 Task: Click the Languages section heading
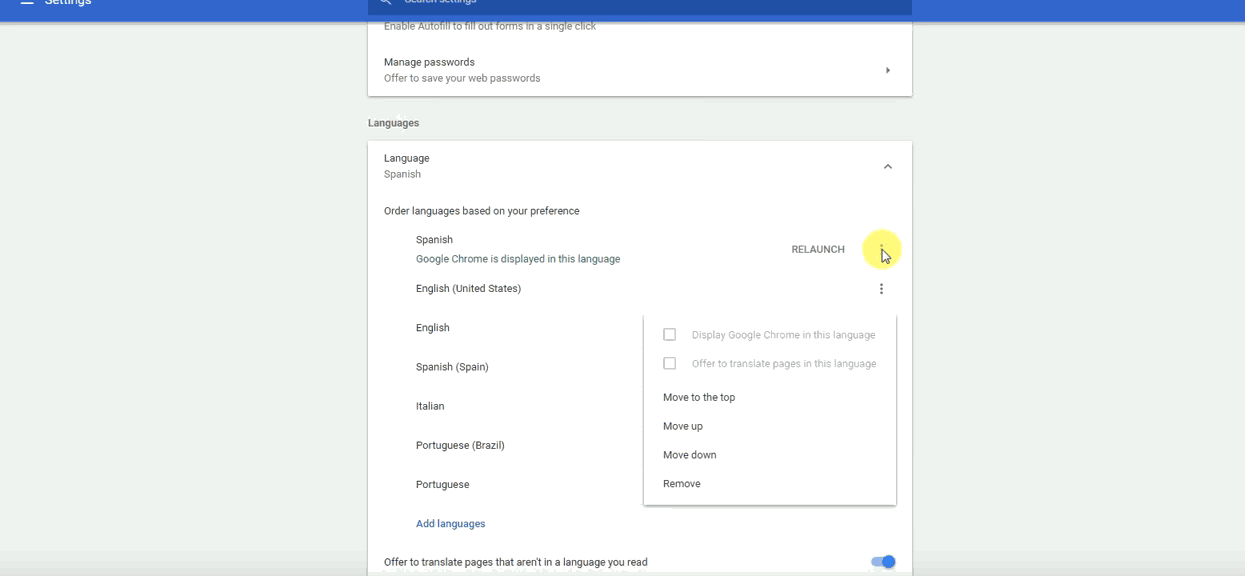(x=393, y=123)
